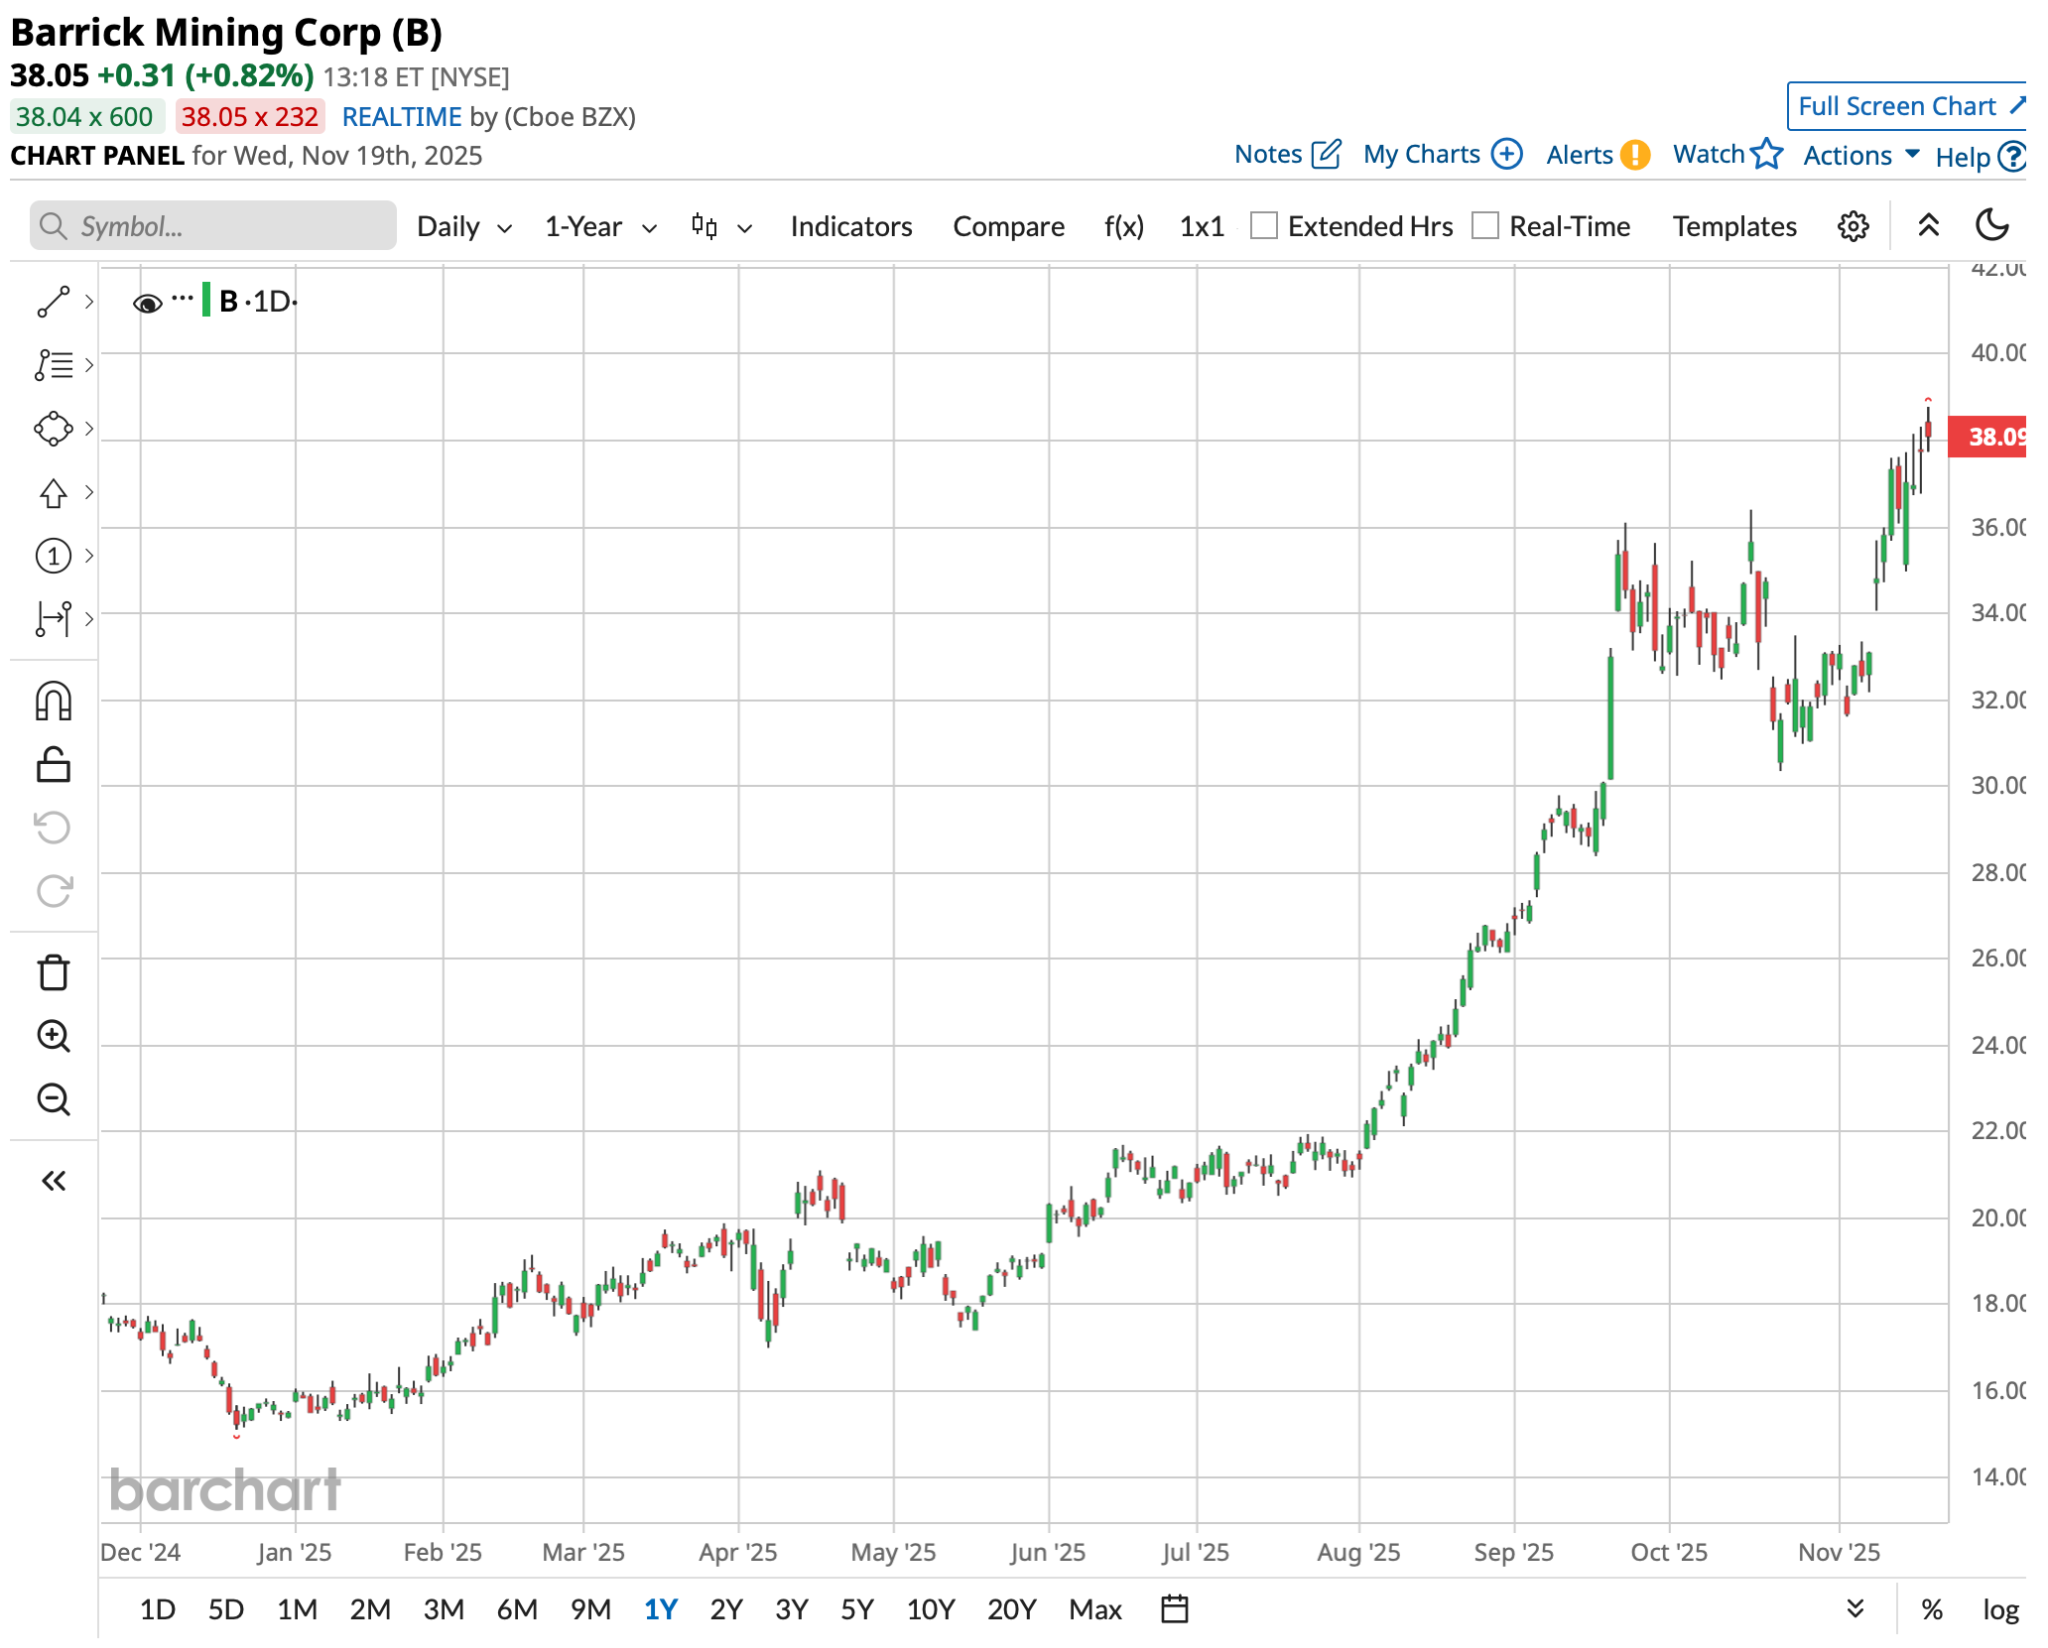
Task: Click the Symbol search field
Action: coord(213,226)
